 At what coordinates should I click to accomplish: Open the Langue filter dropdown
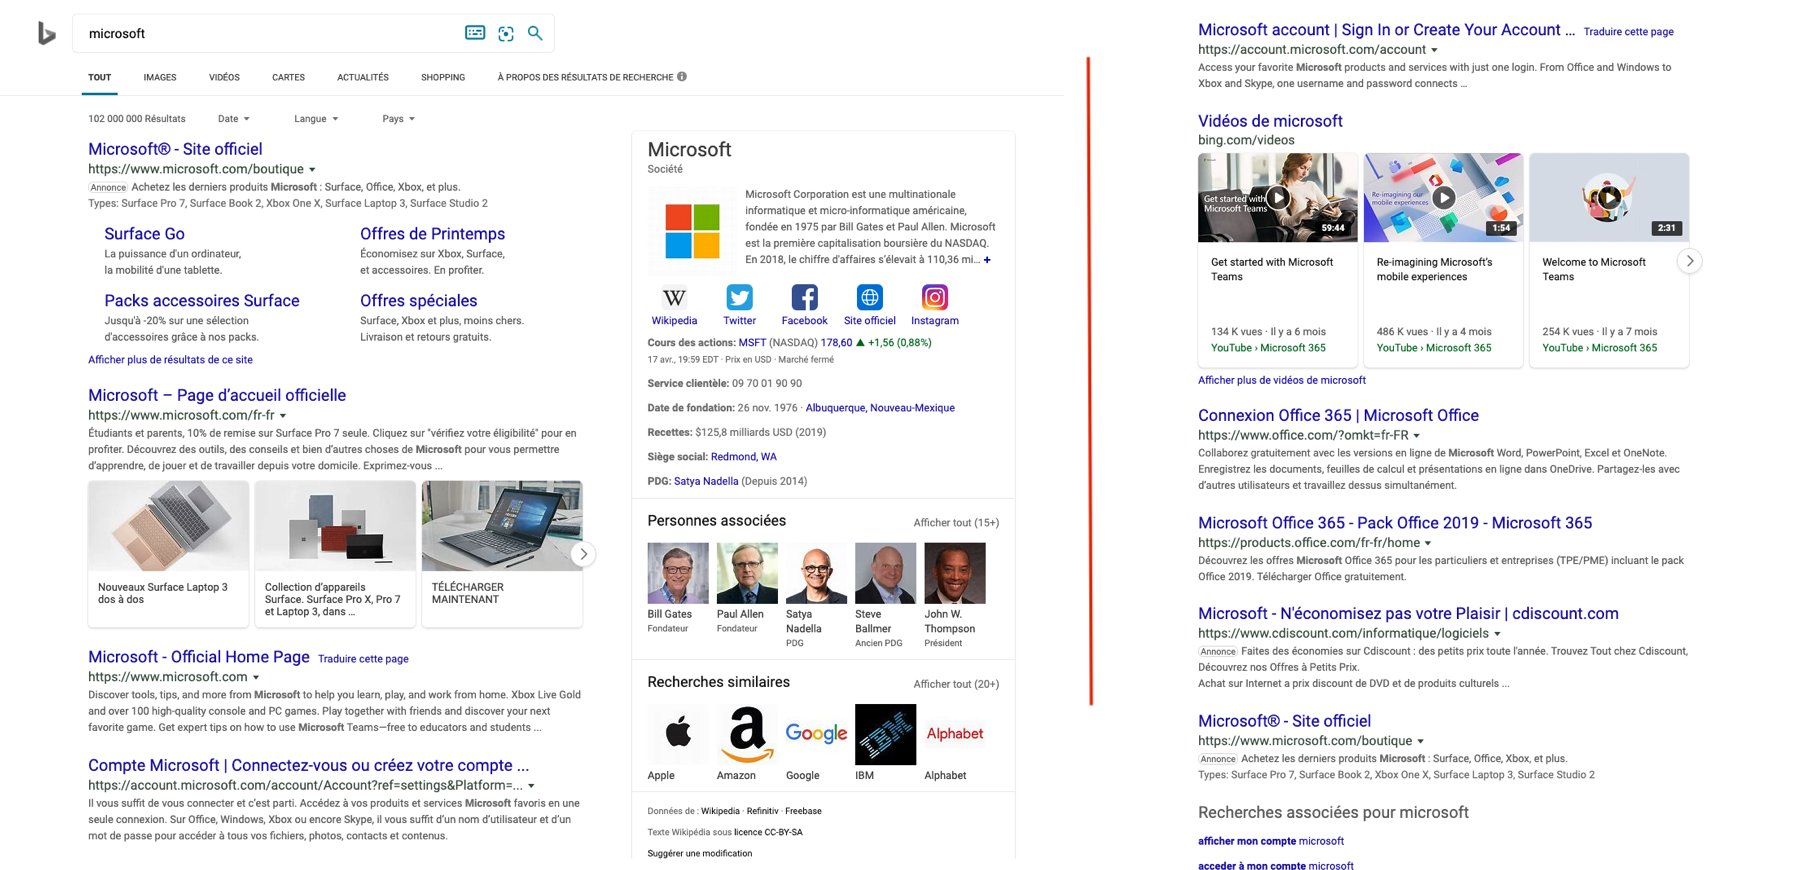[x=316, y=119]
